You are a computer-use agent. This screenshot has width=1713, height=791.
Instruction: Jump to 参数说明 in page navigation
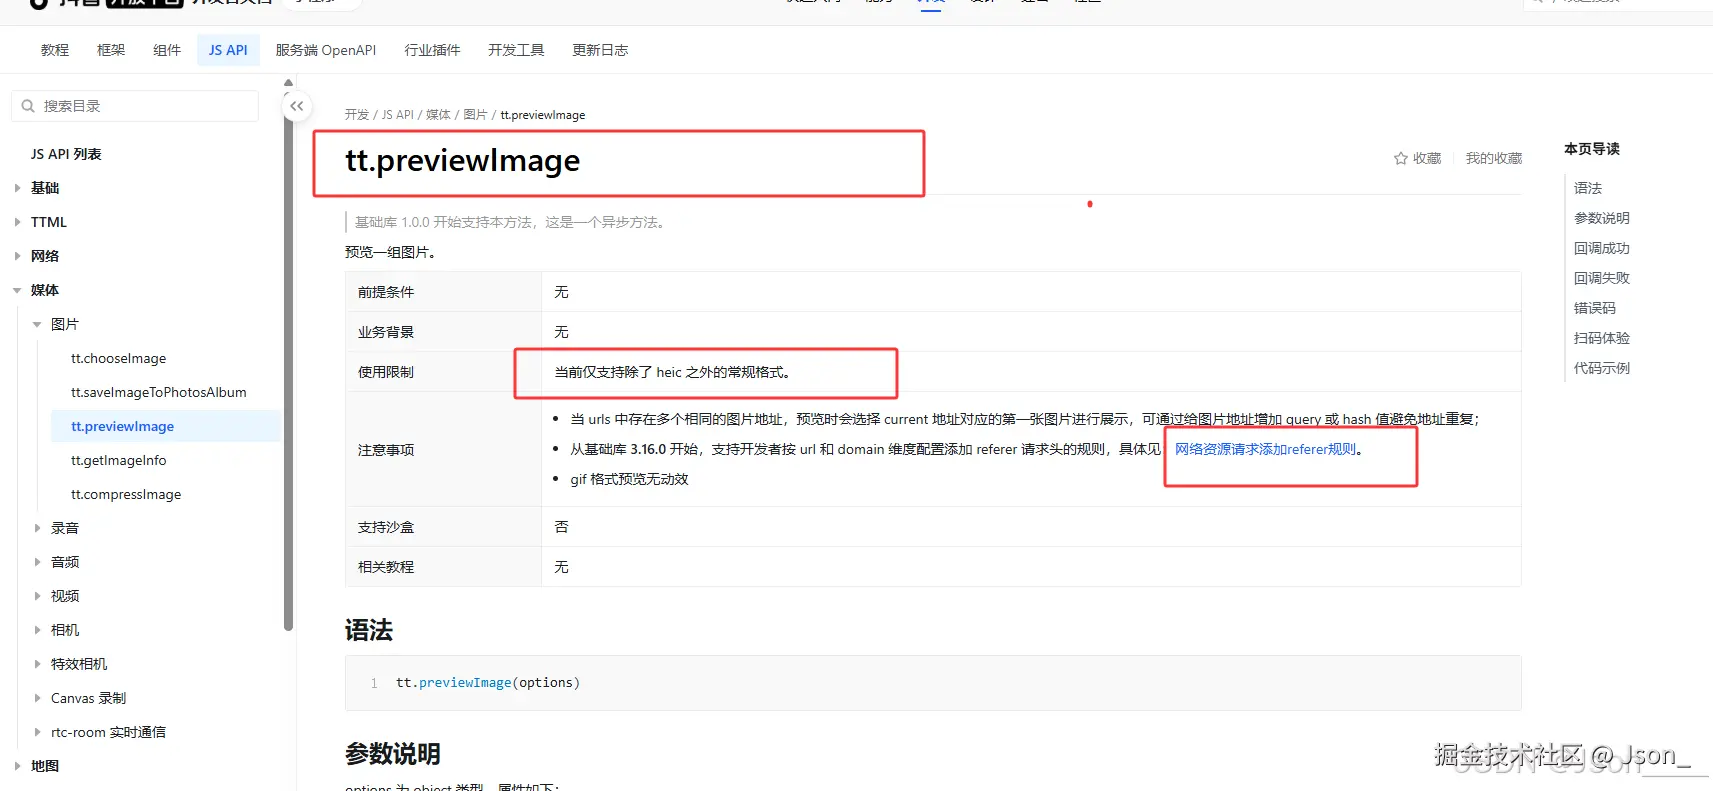point(1601,218)
